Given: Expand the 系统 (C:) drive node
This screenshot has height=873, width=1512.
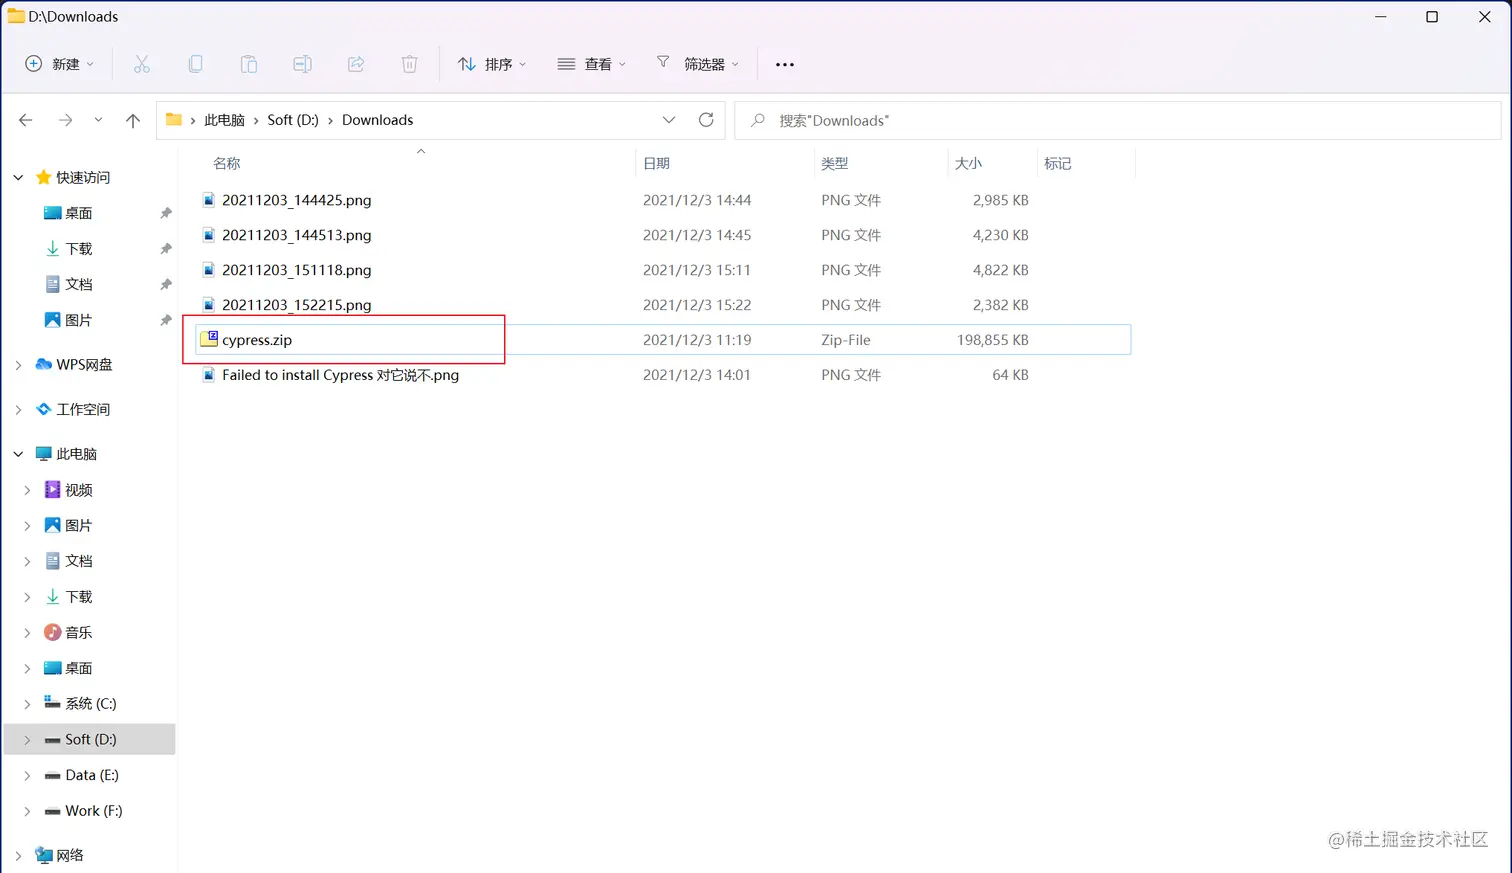Looking at the screenshot, I should 27,704.
